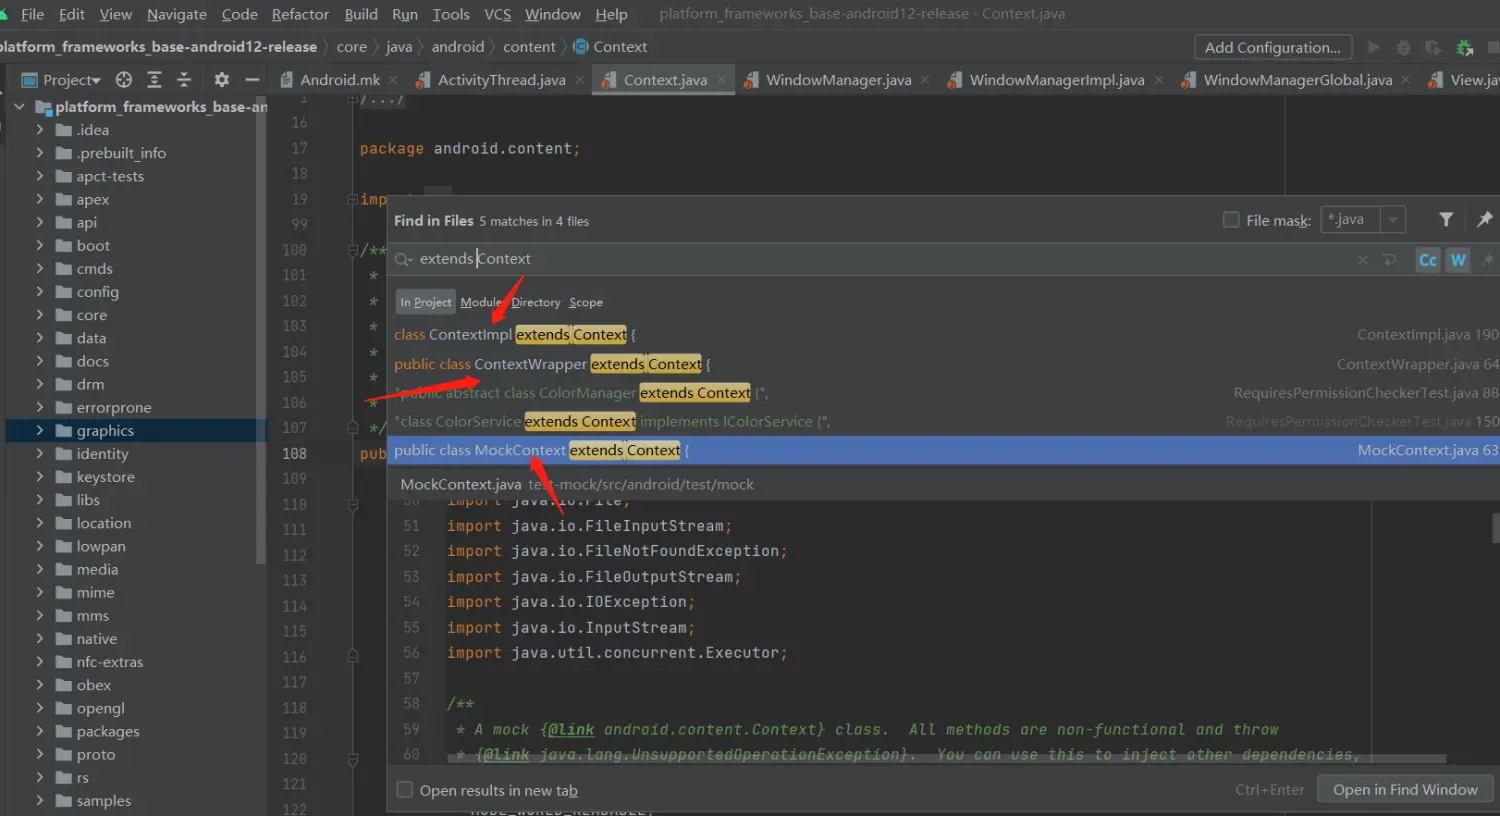The width and height of the screenshot is (1500, 816).
Task: Open the Refactor menu
Action: 300,14
